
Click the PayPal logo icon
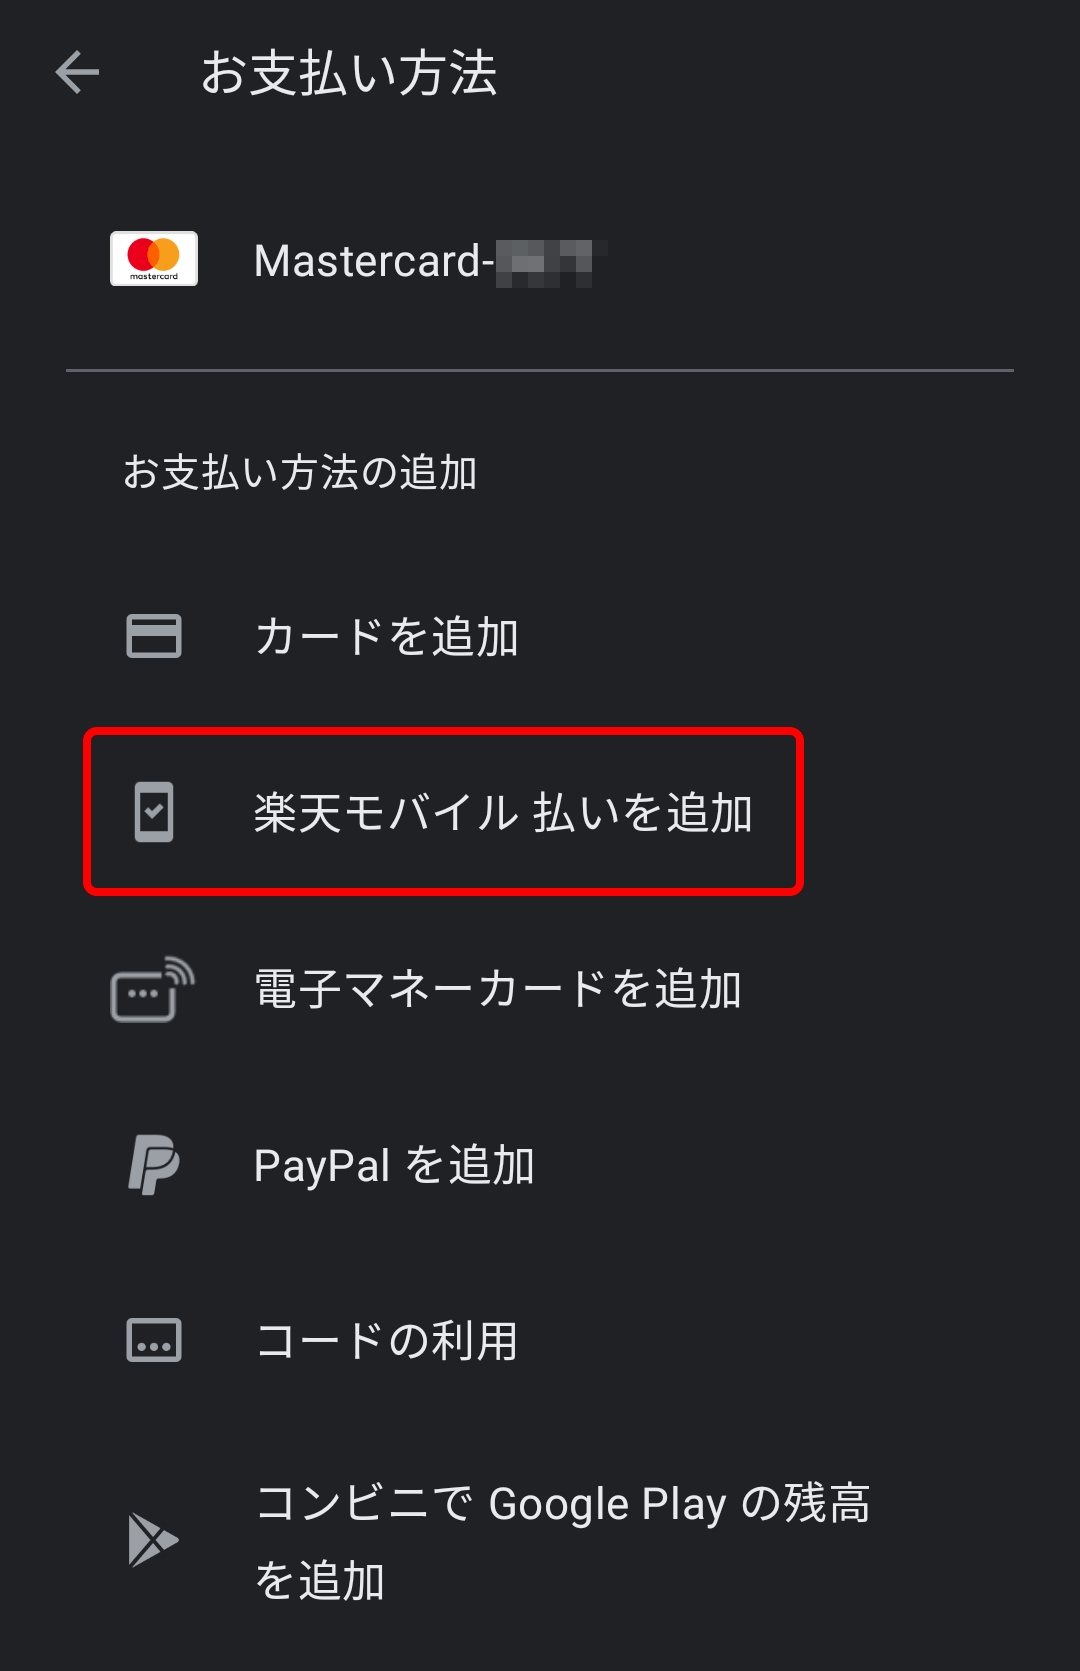[154, 1164]
